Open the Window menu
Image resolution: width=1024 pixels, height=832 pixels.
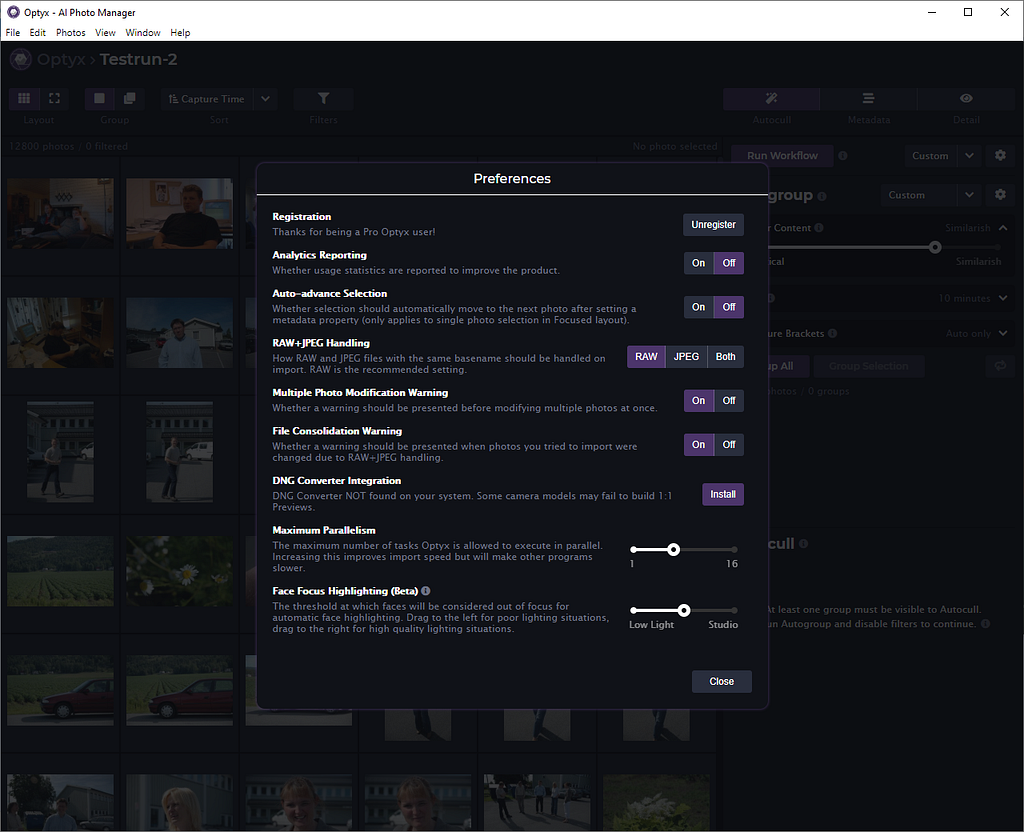click(x=143, y=33)
